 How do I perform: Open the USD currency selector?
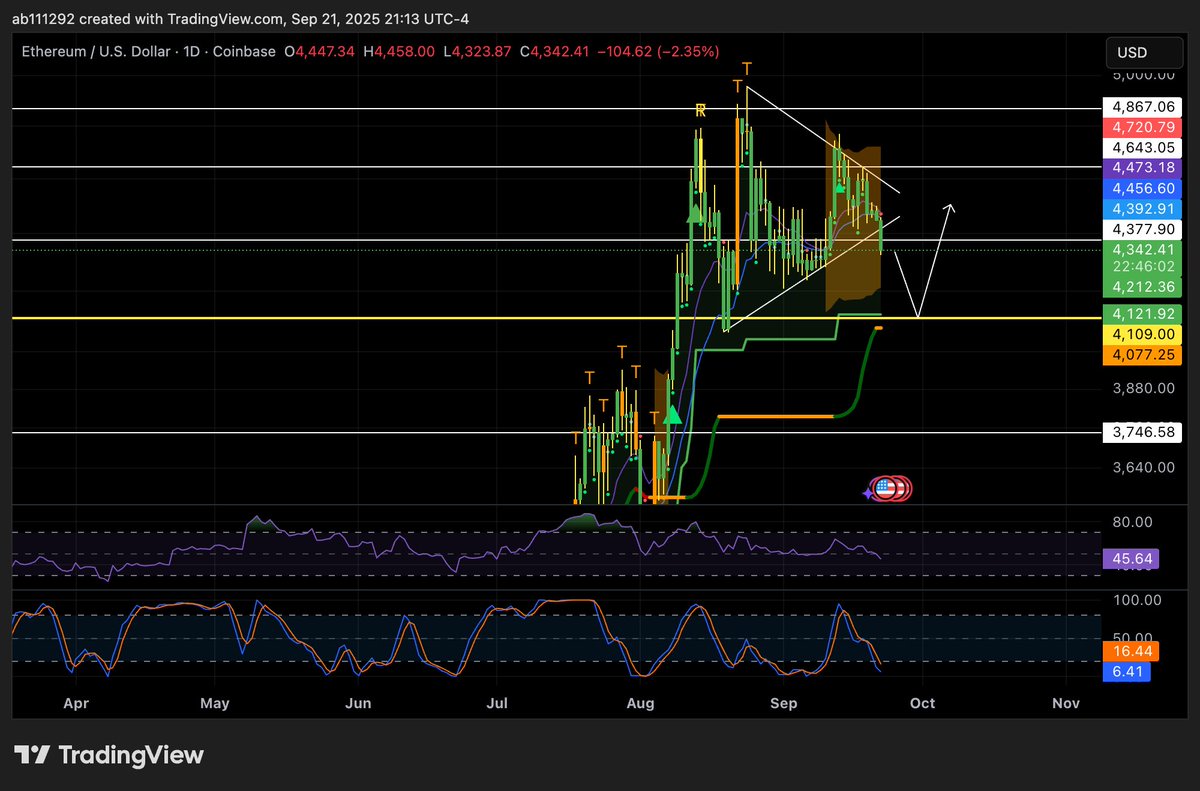(1143, 52)
